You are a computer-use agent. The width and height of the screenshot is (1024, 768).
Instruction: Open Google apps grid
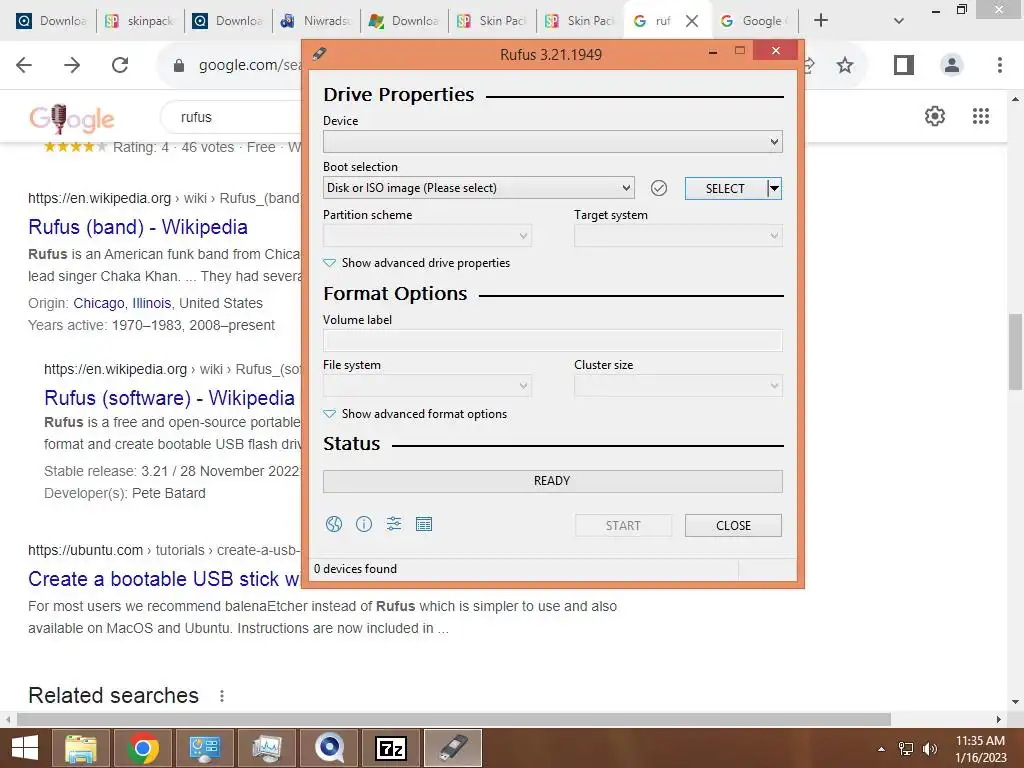pos(980,116)
